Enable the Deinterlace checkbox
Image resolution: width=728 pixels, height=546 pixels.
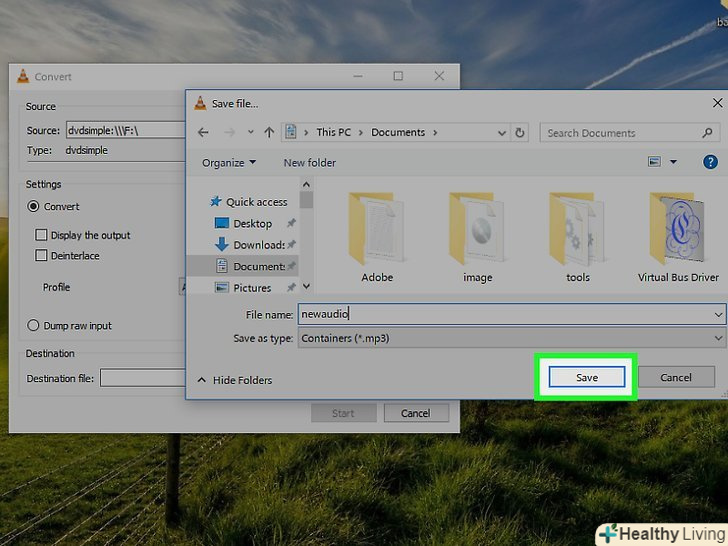coord(41,255)
